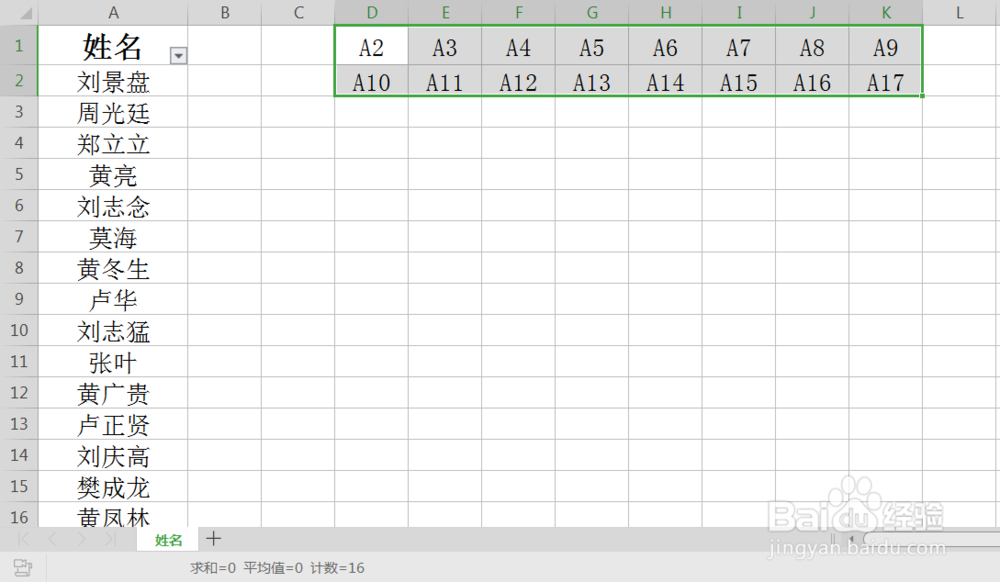Image resolution: width=1000 pixels, height=582 pixels.
Task: Click the cell showing A3
Action: click(x=445, y=47)
